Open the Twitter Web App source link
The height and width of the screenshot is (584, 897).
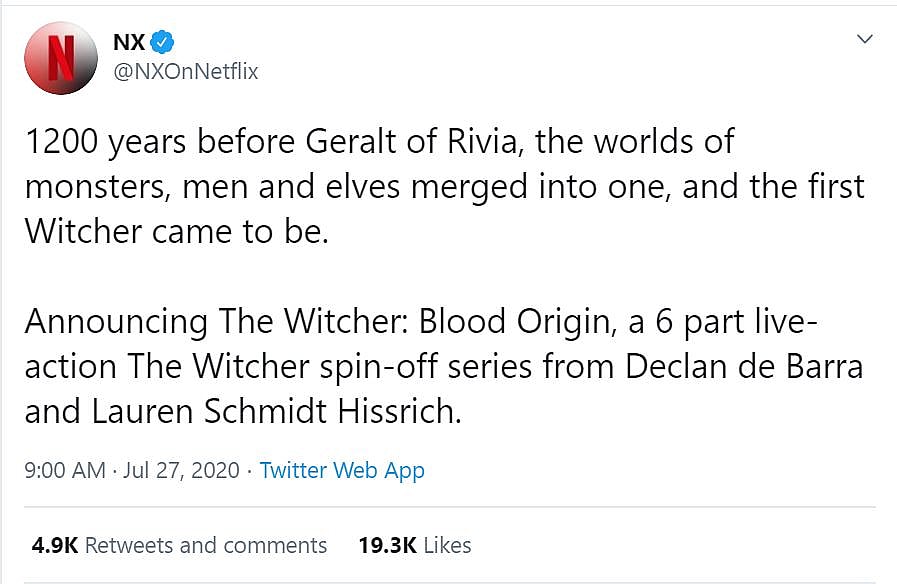(342, 470)
